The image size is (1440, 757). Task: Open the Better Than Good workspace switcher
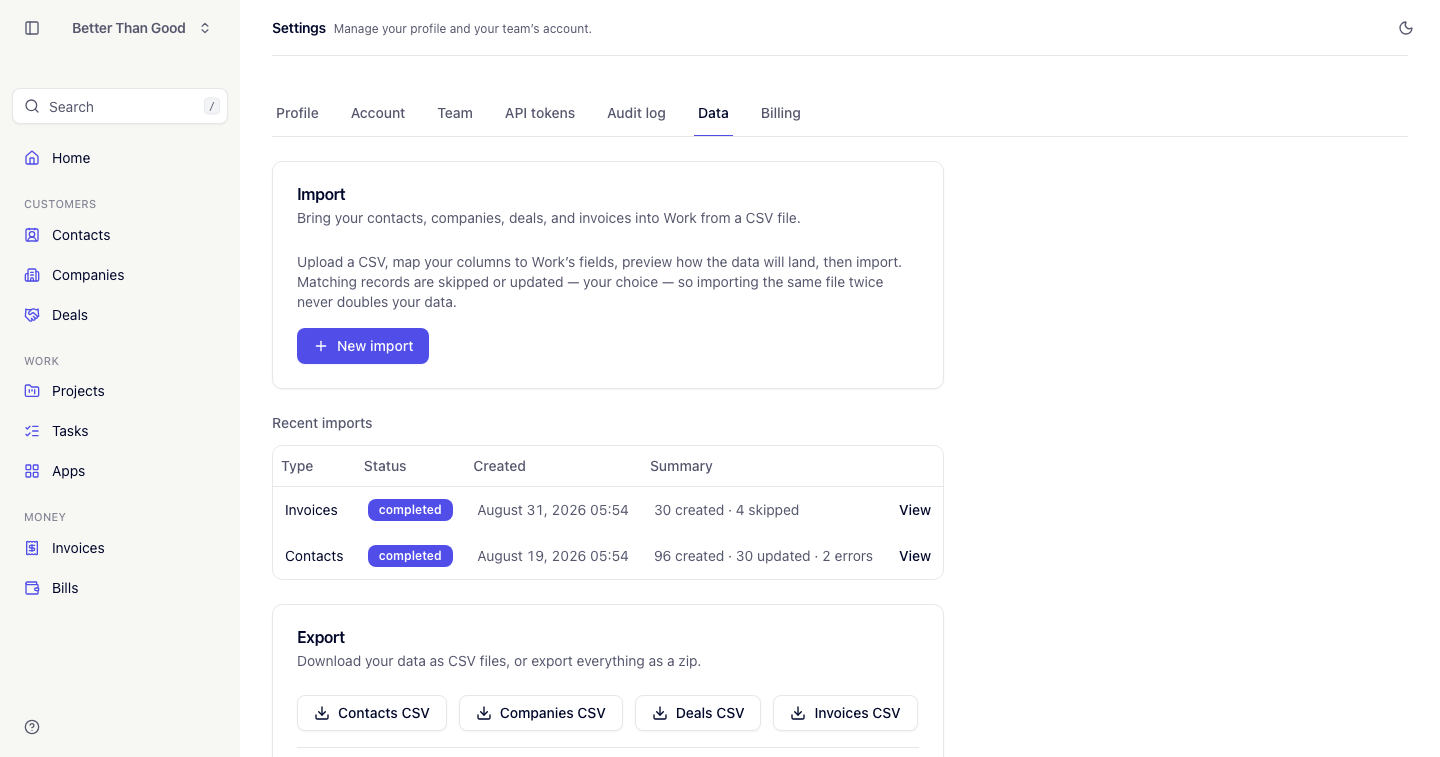[x=141, y=28]
